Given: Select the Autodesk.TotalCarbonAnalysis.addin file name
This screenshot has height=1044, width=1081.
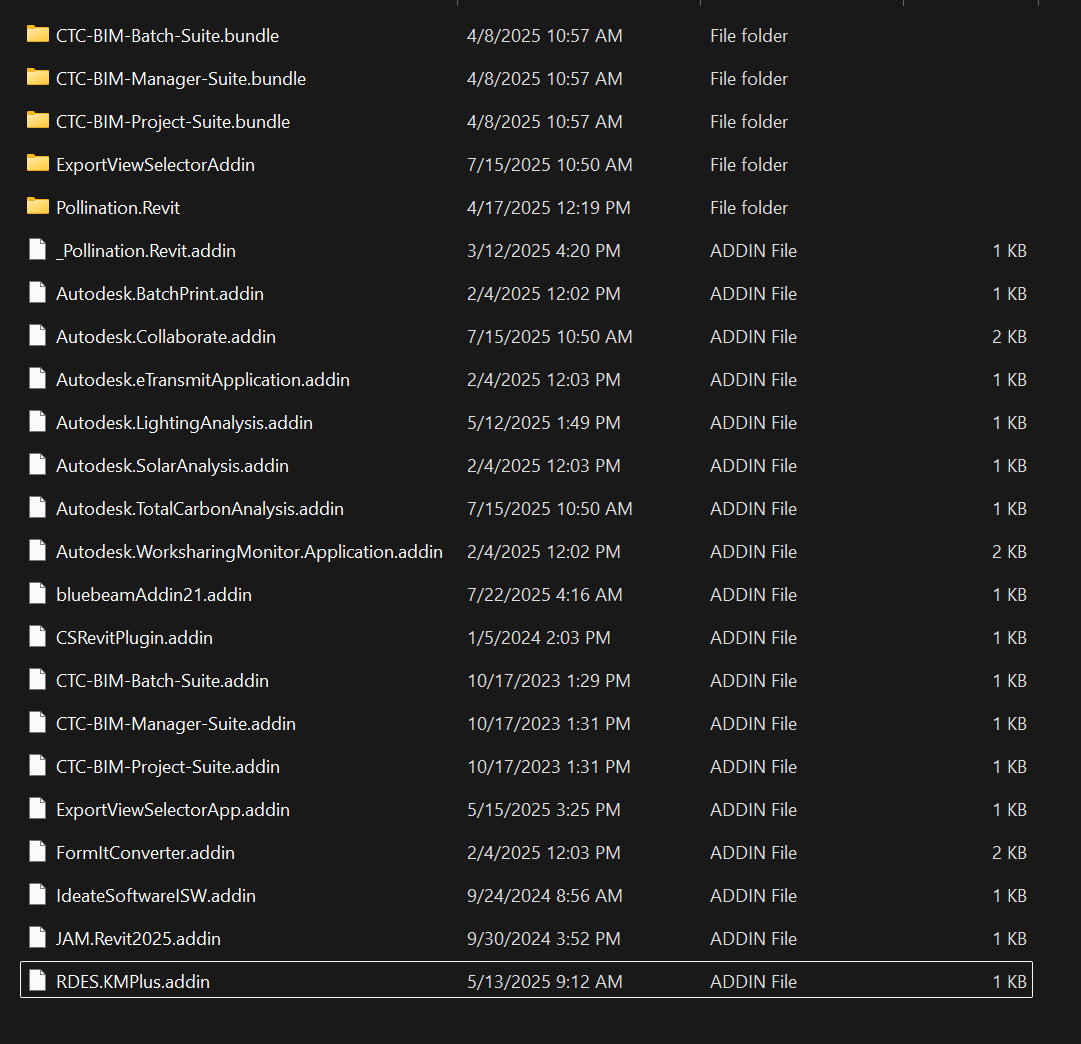Looking at the screenshot, I should 200,509.
